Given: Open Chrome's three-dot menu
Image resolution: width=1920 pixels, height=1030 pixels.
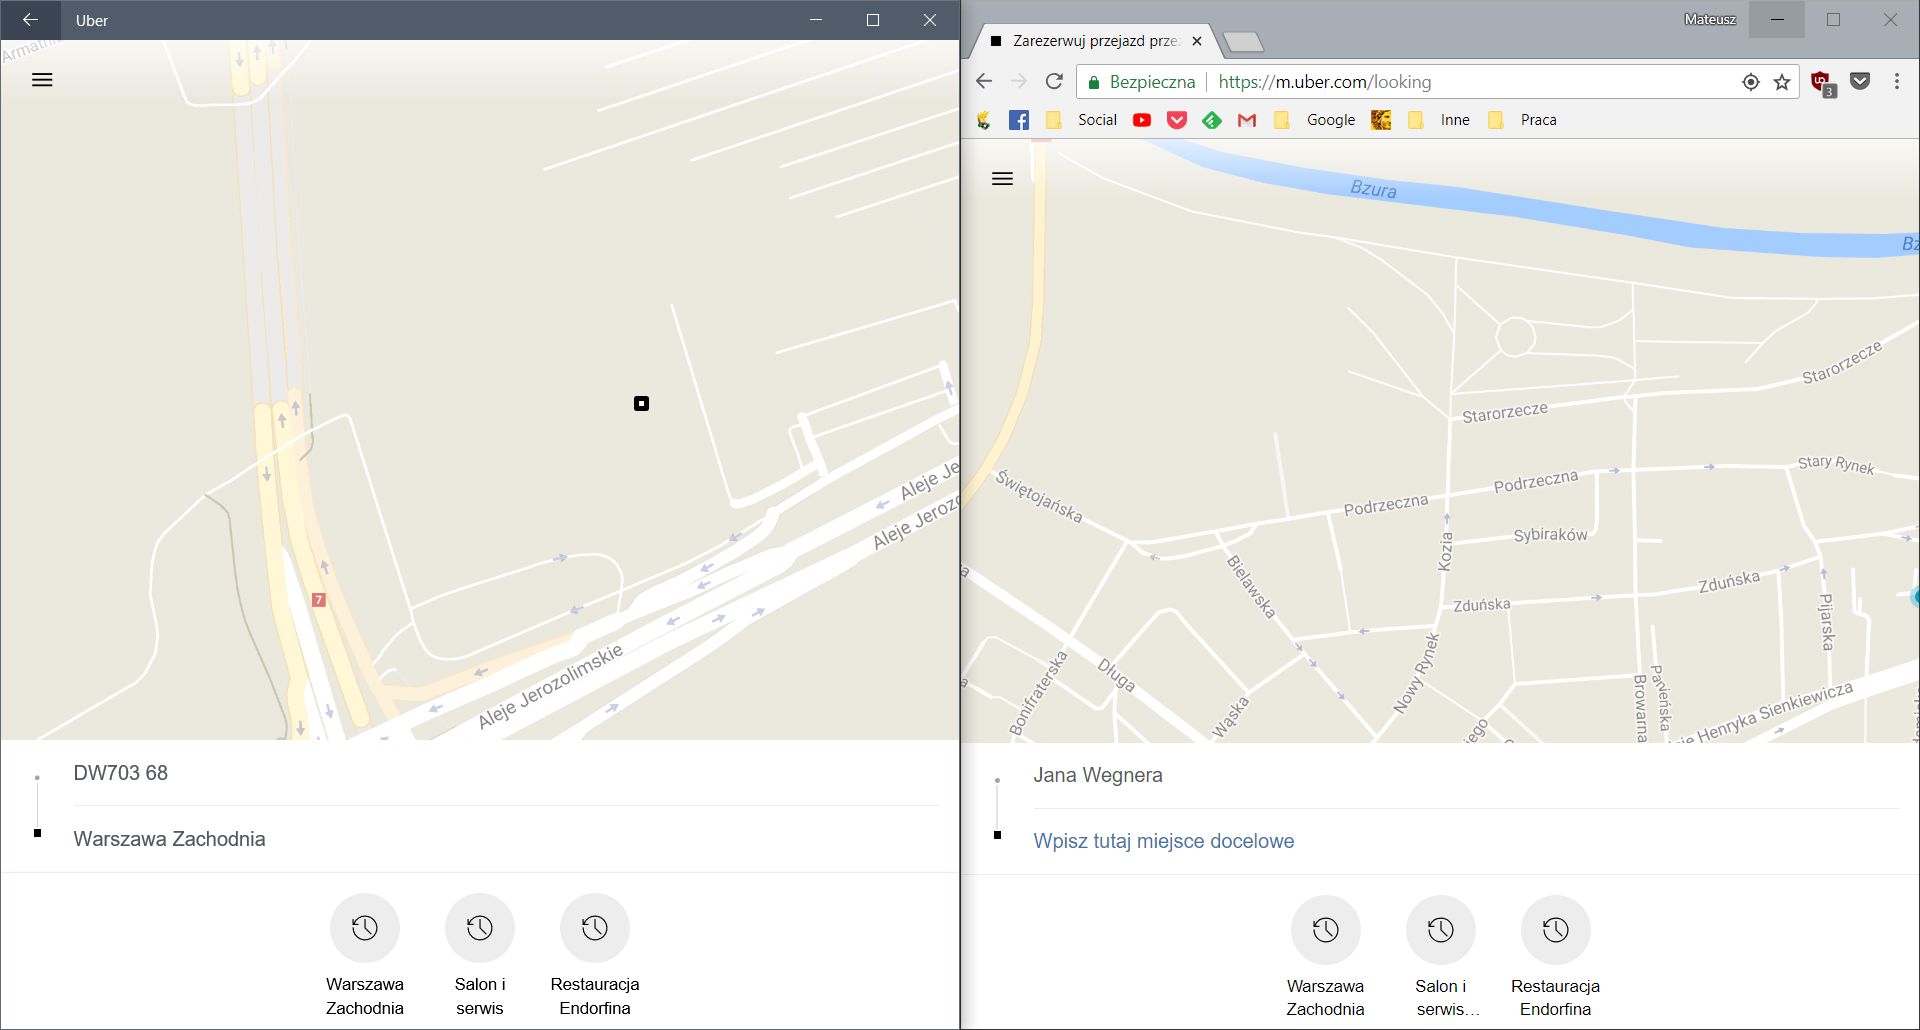Looking at the screenshot, I should [x=1896, y=81].
